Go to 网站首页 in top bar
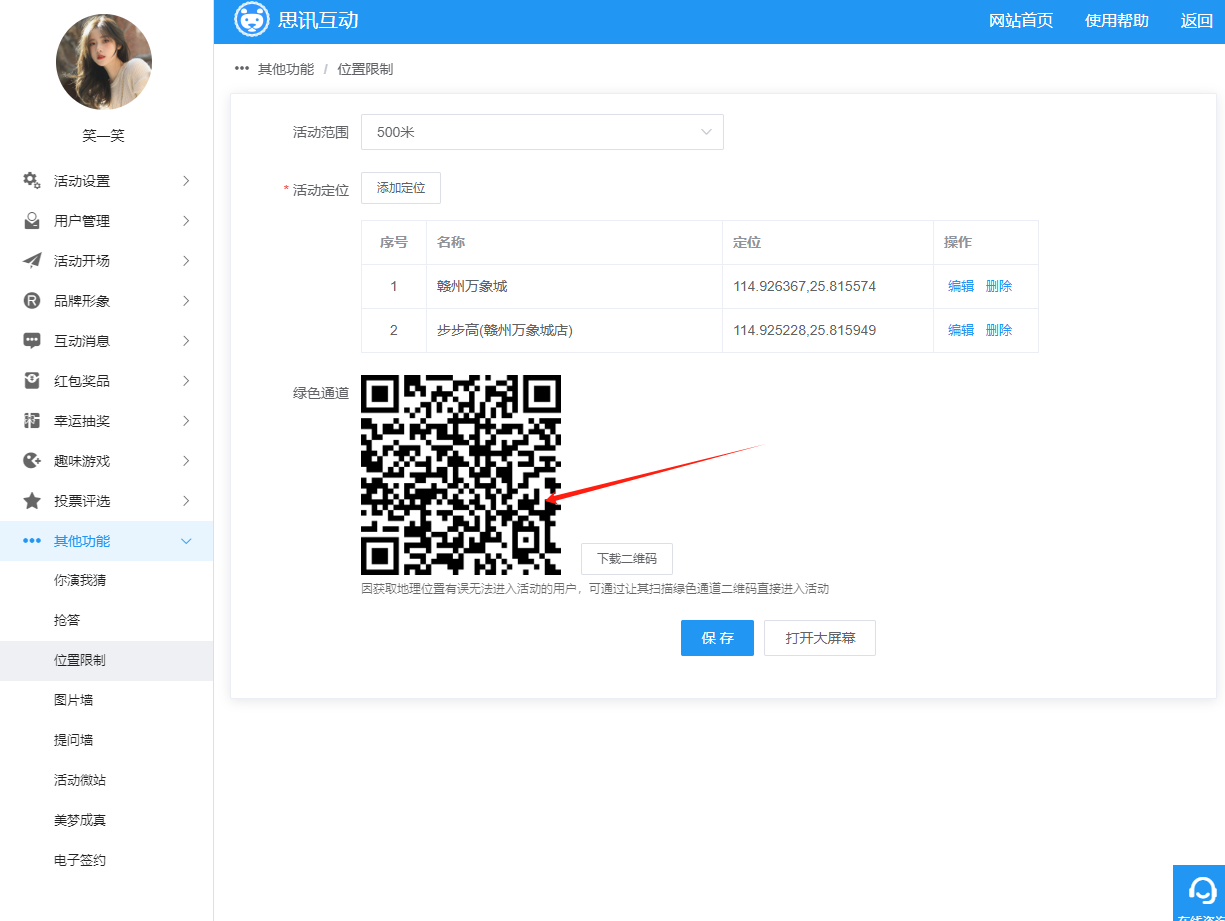The width and height of the screenshot is (1225, 921). tap(1021, 21)
